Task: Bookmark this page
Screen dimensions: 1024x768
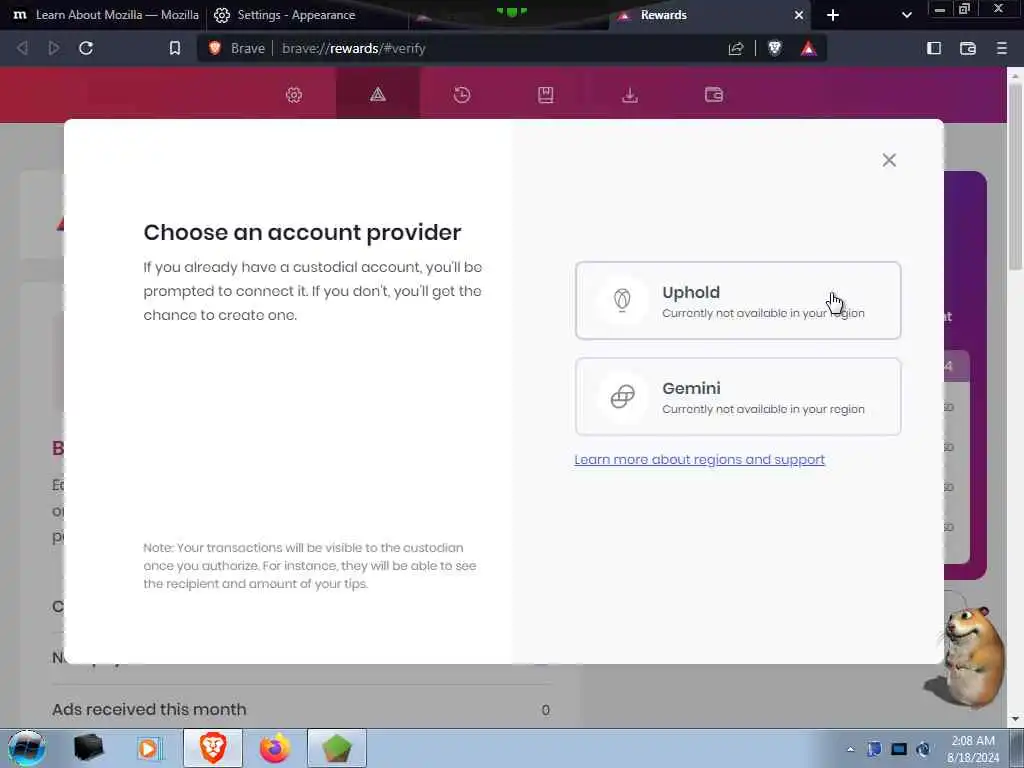Action: pyautogui.click(x=174, y=48)
